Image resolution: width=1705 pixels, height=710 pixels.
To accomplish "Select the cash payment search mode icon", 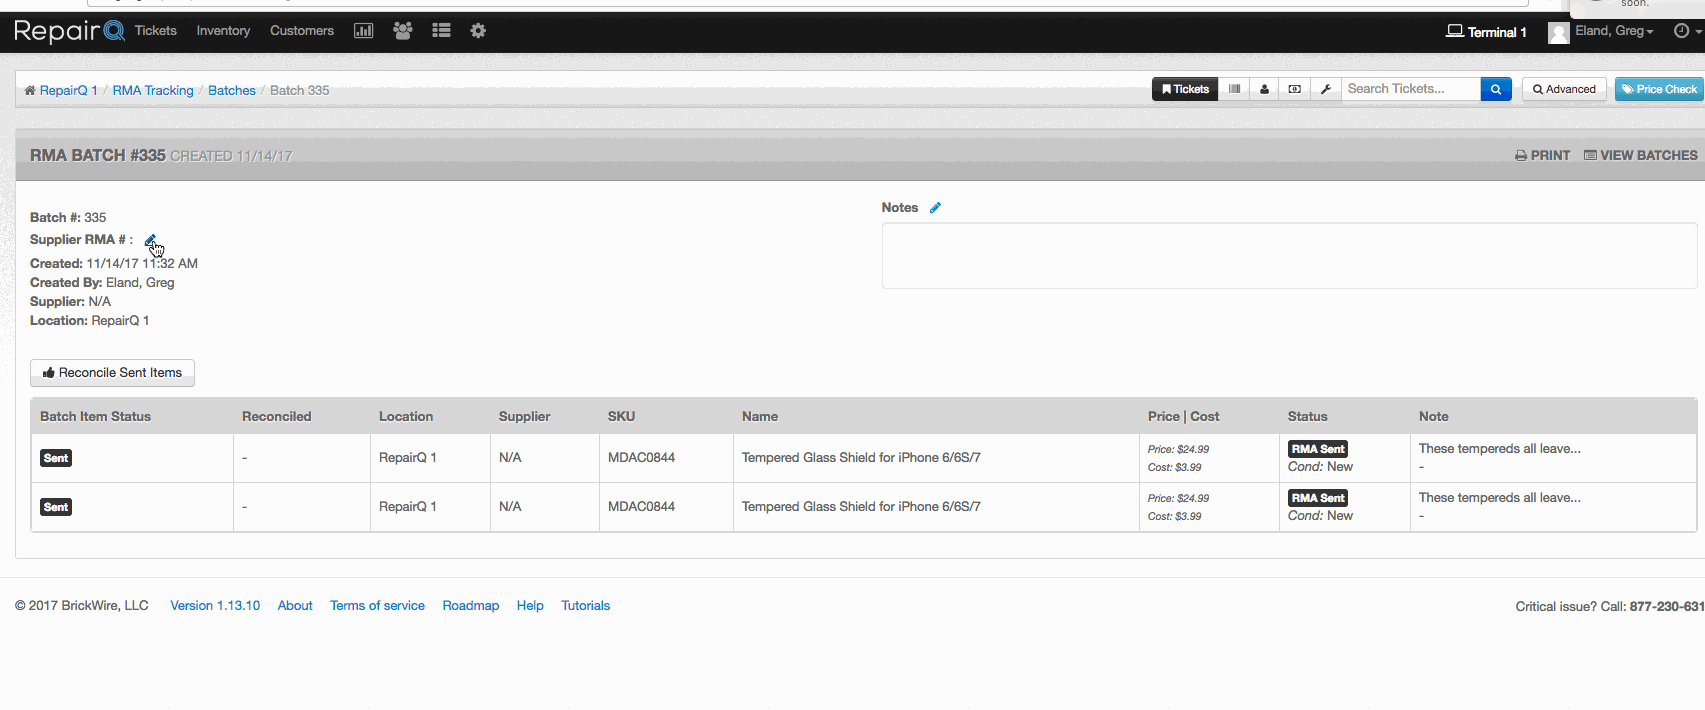I will coord(1295,89).
